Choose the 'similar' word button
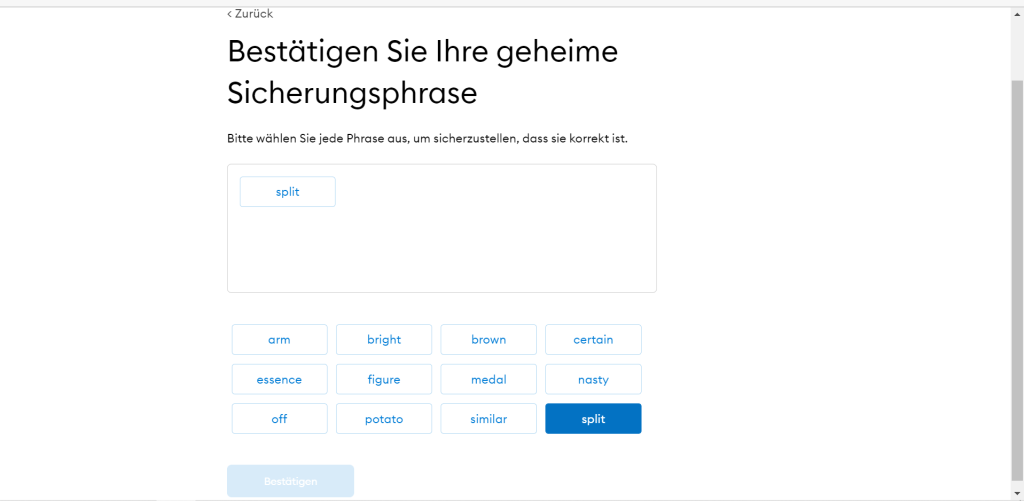The height and width of the screenshot is (501, 1024). point(488,419)
